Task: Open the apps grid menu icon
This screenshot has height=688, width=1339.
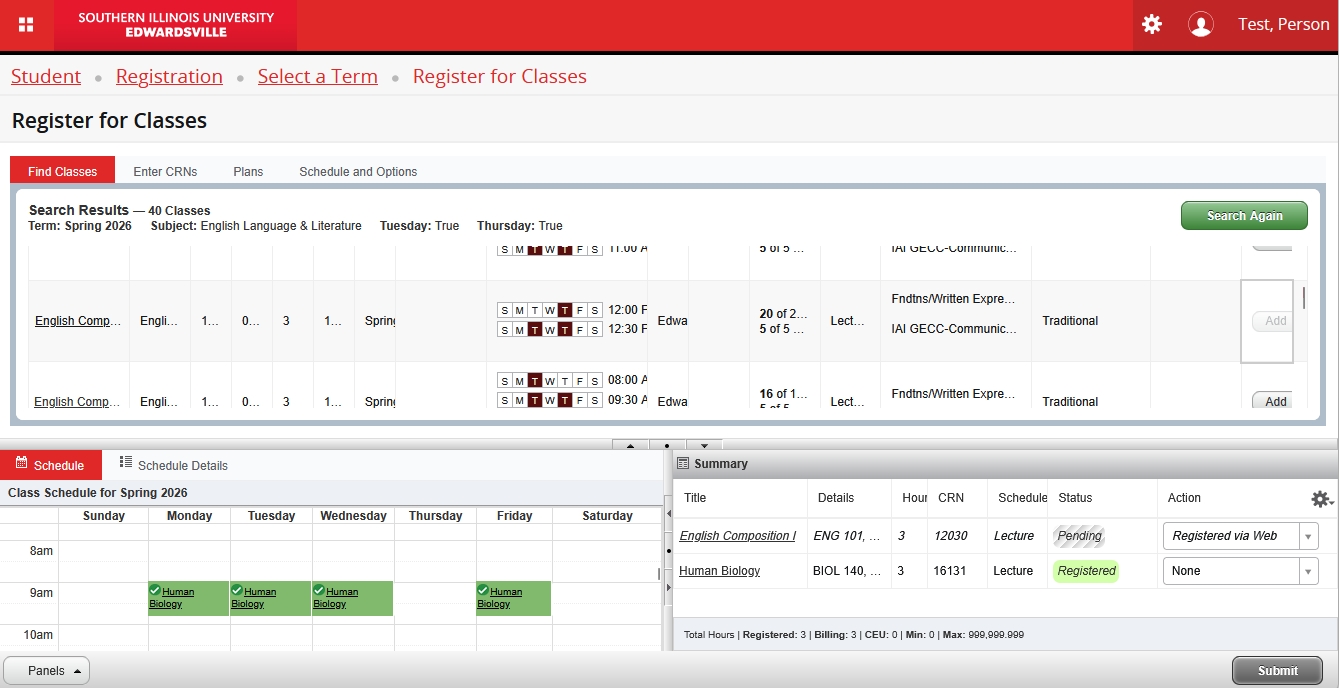Action: (26, 25)
